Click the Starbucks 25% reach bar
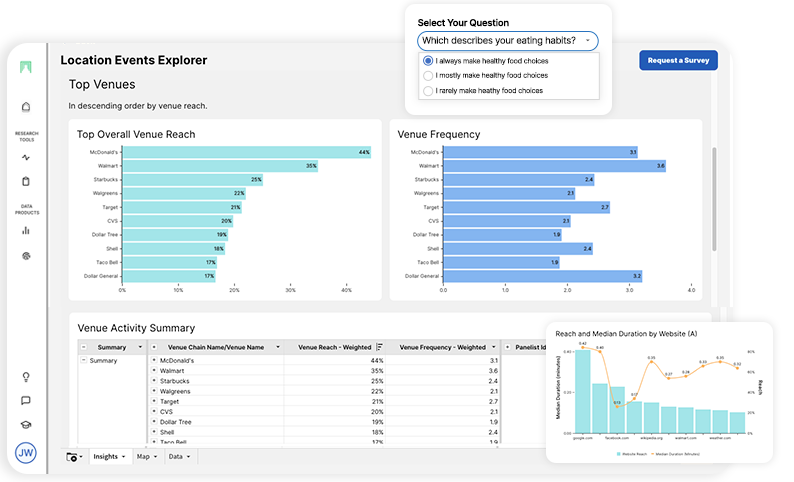 click(193, 179)
